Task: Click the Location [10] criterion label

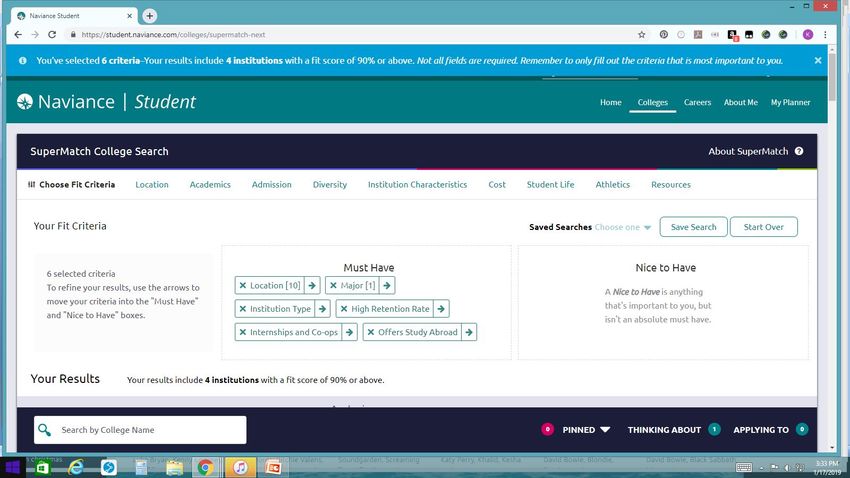Action: point(275,285)
